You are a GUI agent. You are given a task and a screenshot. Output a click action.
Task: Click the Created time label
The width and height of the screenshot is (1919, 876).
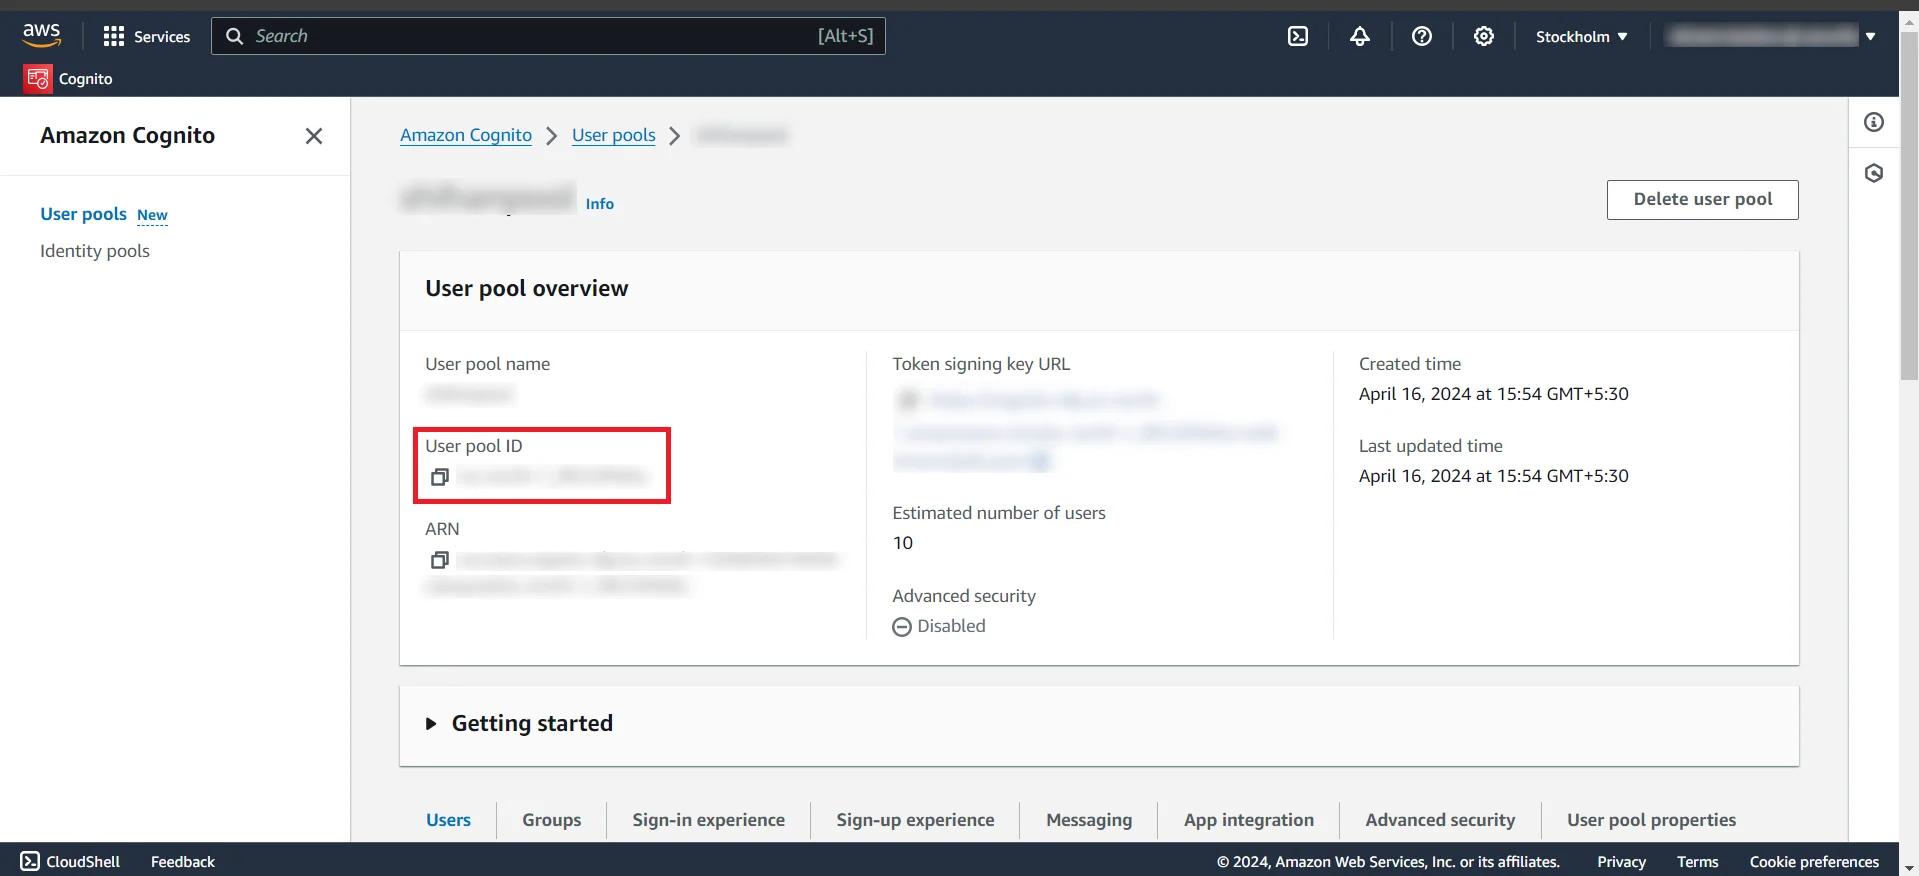coord(1410,364)
